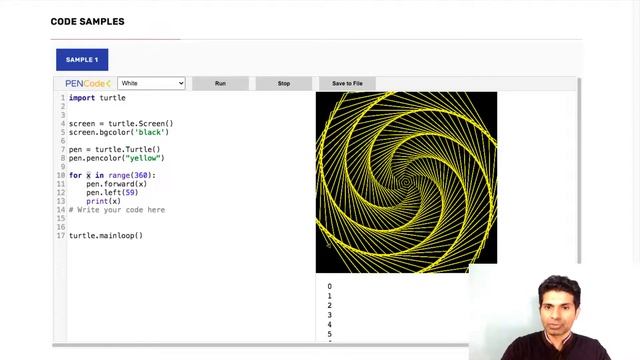
Task: Click the PENCode logo
Action: (88, 83)
